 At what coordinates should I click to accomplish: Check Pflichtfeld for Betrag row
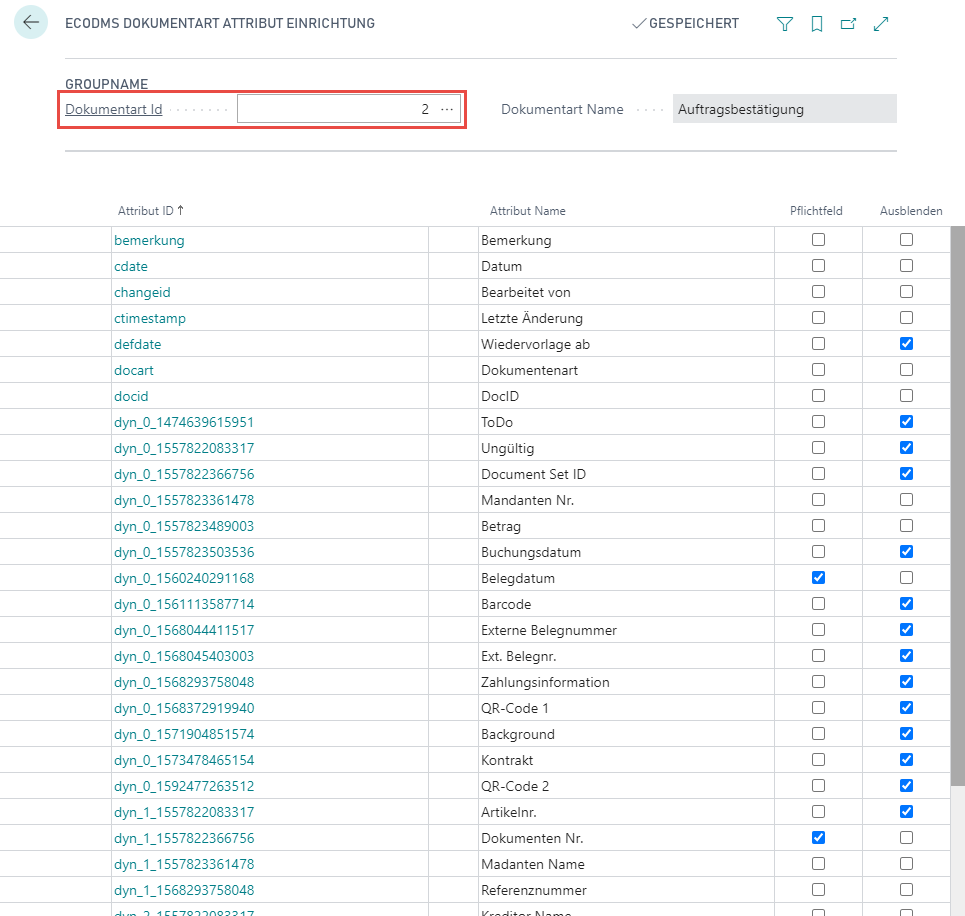(x=818, y=525)
